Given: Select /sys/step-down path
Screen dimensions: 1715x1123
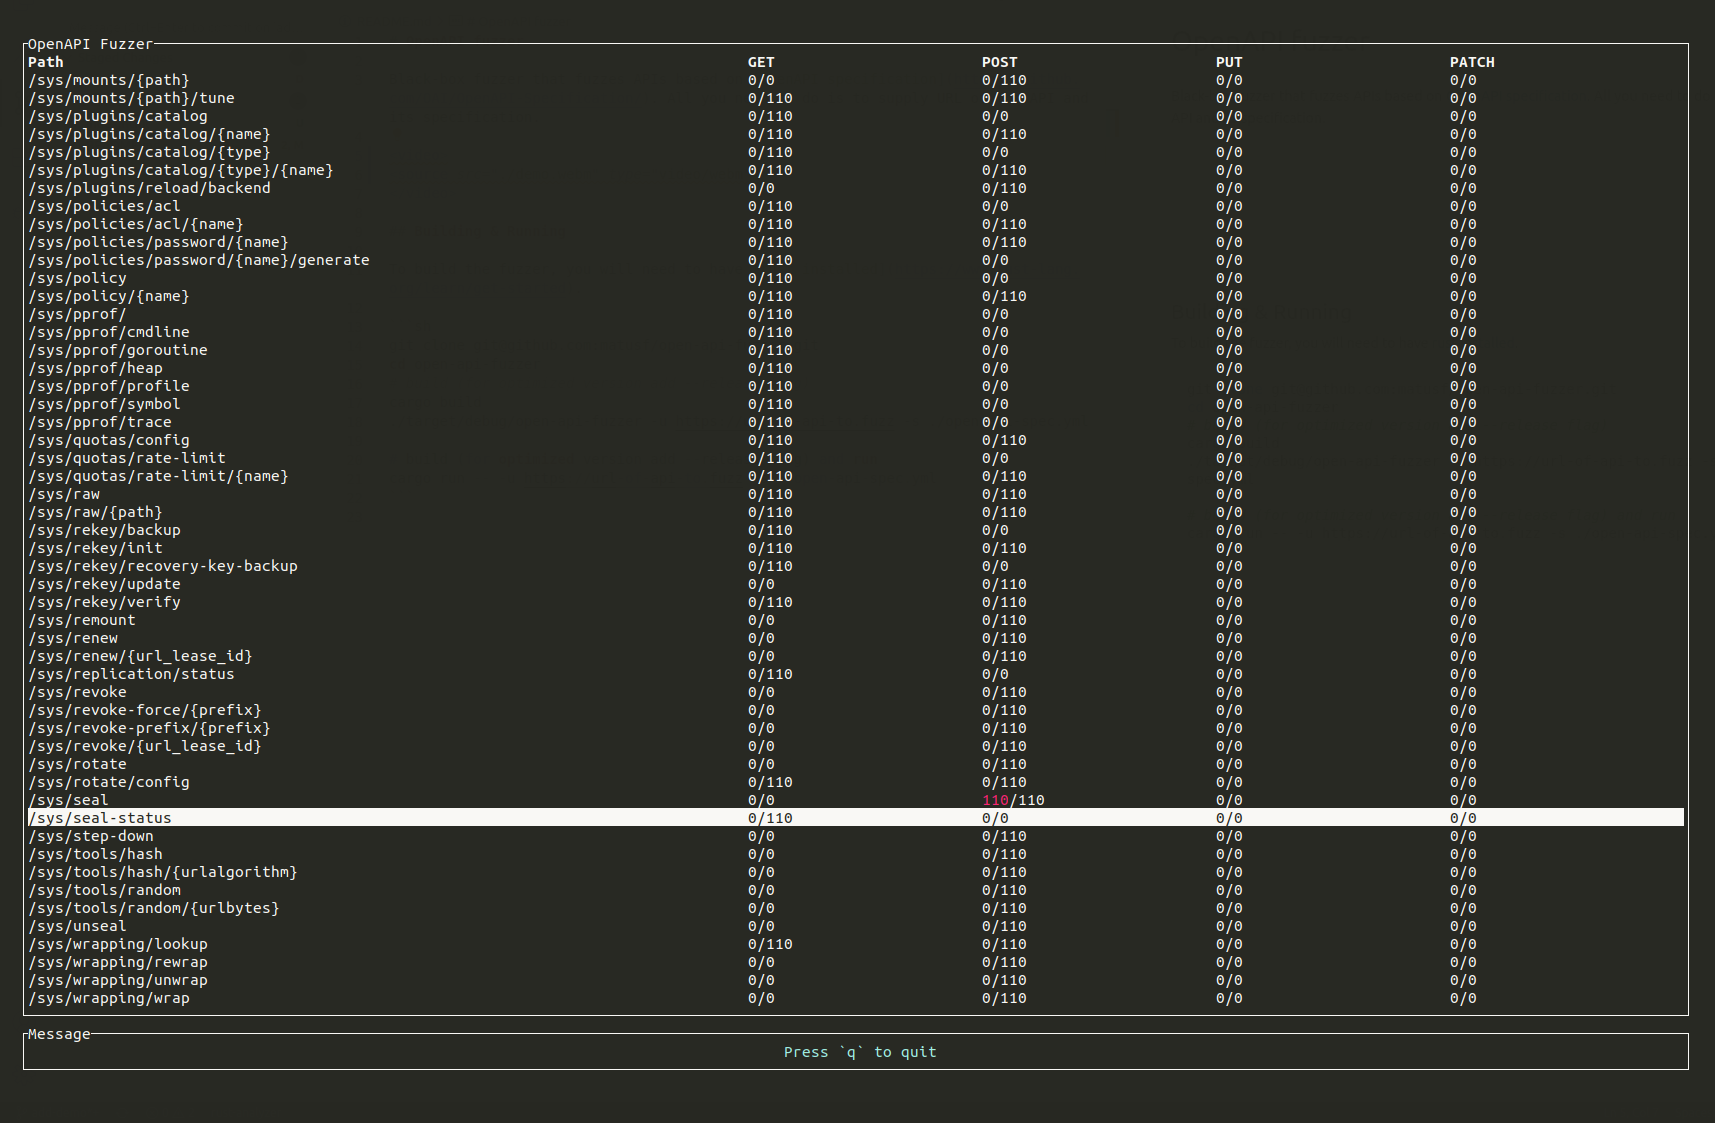Looking at the screenshot, I should click(x=91, y=836).
